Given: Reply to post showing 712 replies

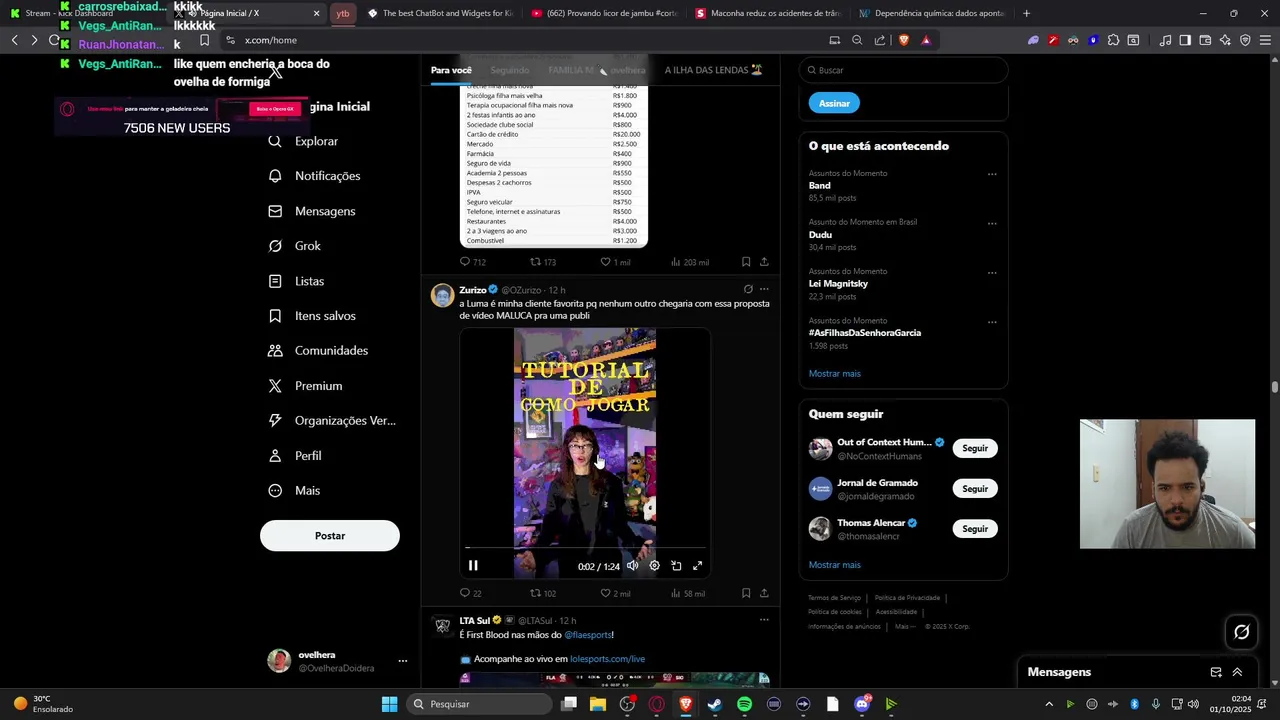Looking at the screenshot, I should (x=472, y=262).
